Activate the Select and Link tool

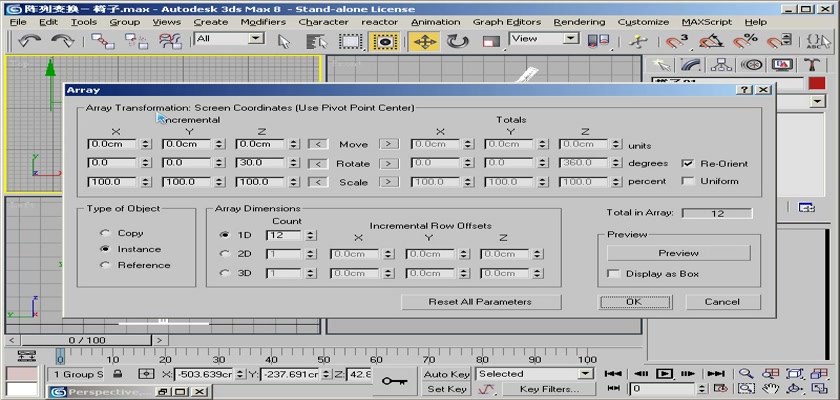[x=102, y=41]
